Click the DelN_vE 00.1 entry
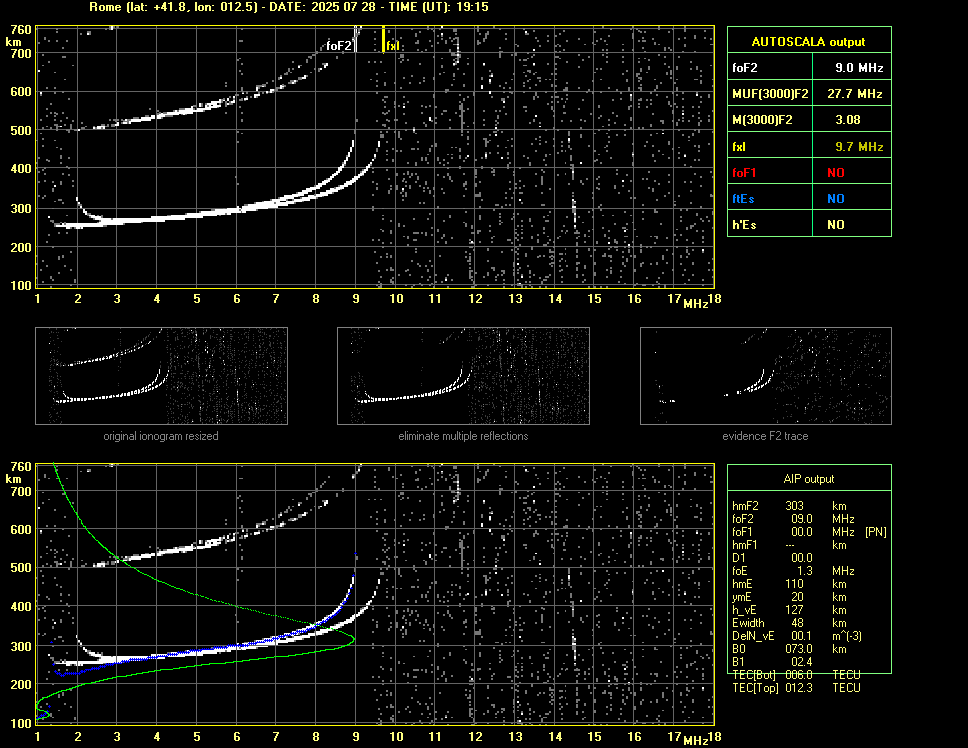This screenshot has width=968, height=748. [797, 636]
